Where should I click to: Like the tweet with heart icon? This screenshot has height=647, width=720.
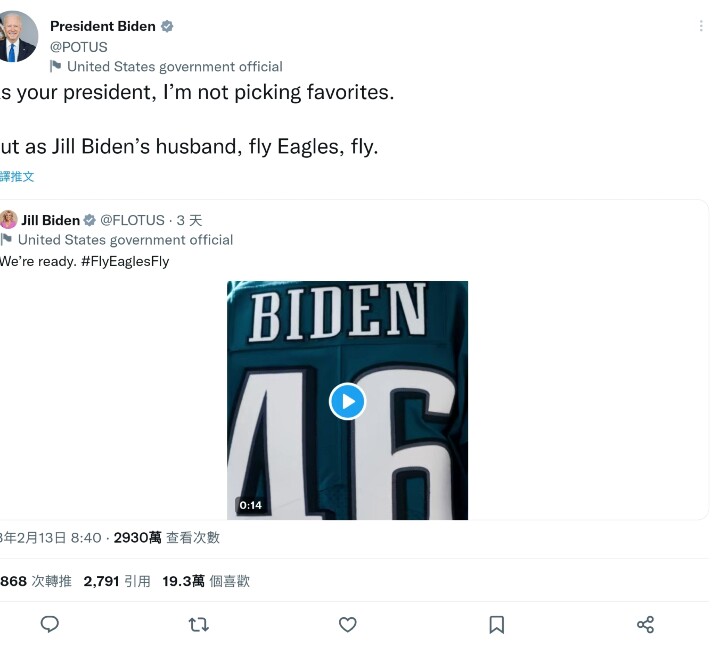(x=347, y=625)
